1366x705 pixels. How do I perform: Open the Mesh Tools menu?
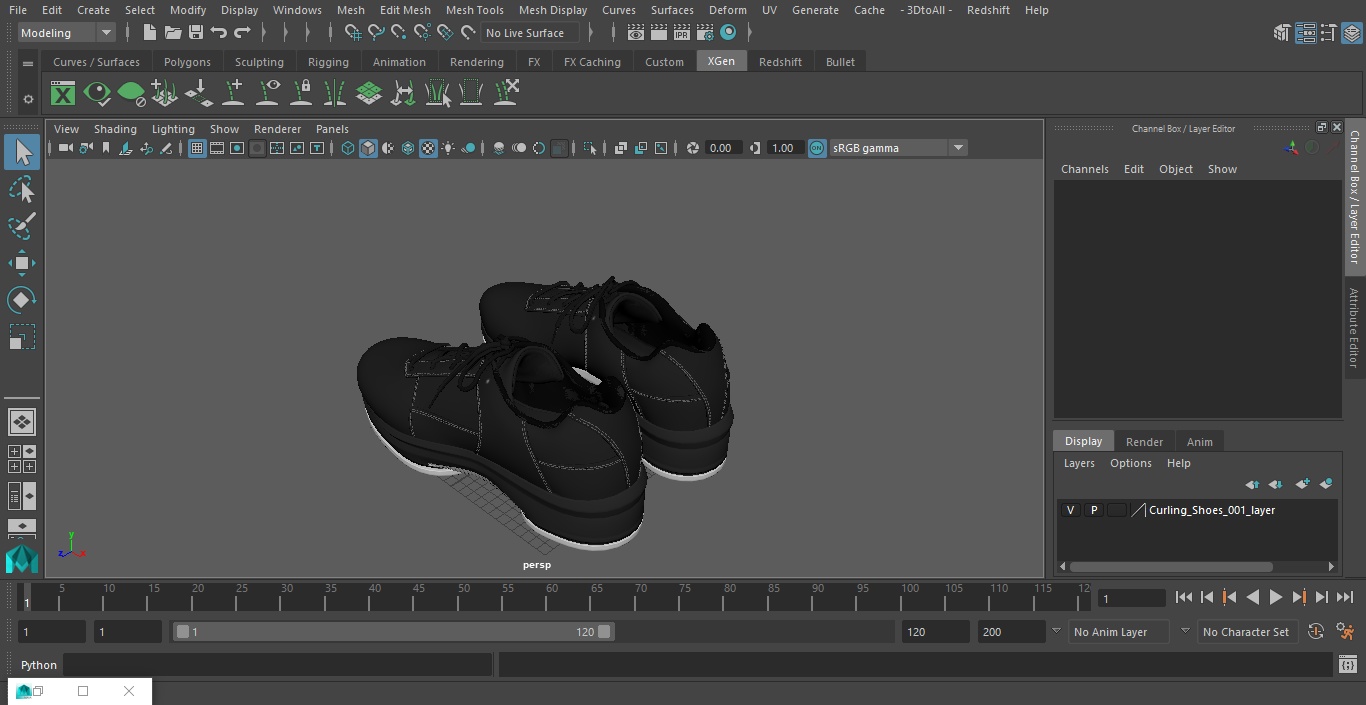click(474, 10)
